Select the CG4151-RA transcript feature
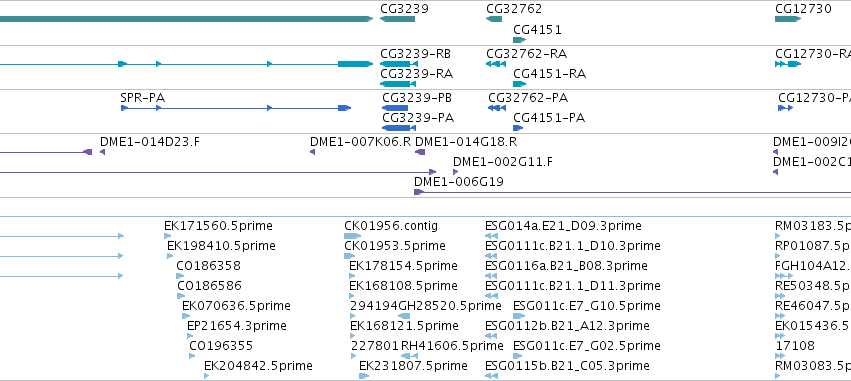851x381 pixels. [x=519, y=84]
